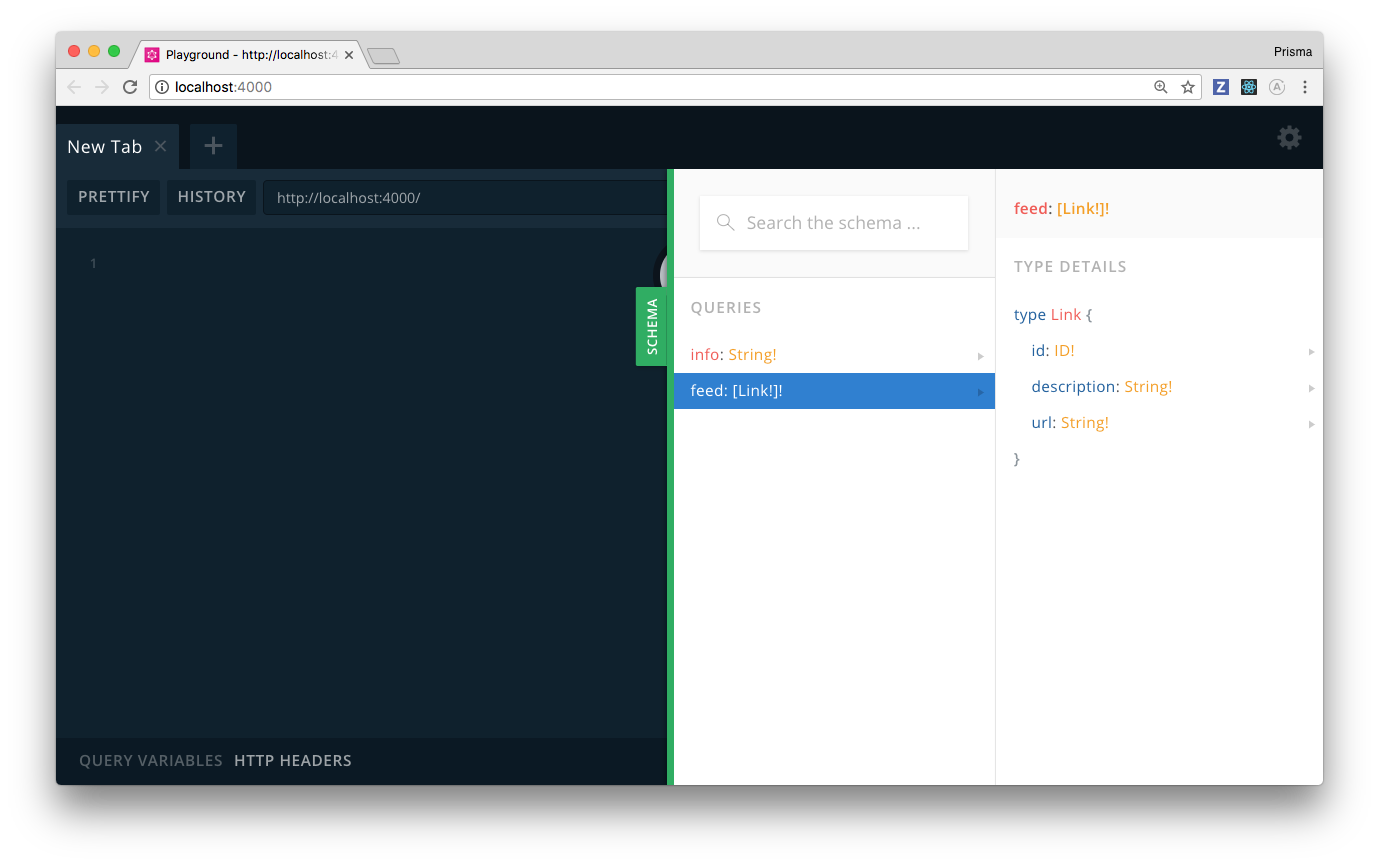Click the String! type of url

click(1085, 423)
